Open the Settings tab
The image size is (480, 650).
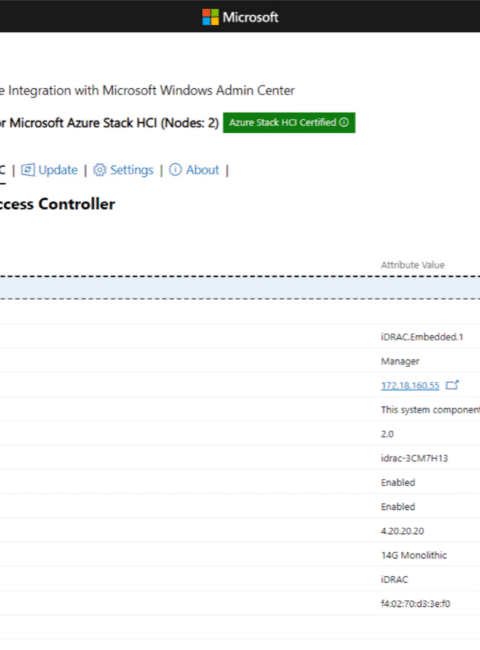pyautogui.click(x=123, y=170)
